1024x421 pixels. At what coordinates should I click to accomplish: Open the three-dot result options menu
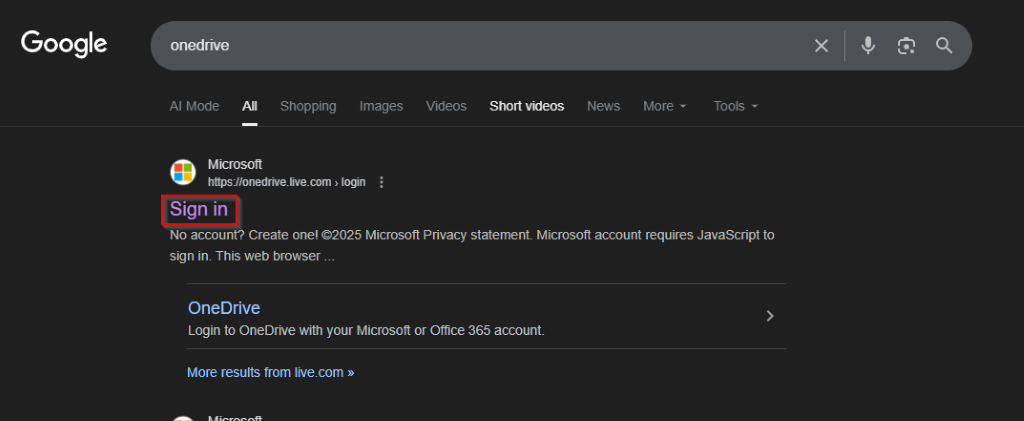(381, 182)
